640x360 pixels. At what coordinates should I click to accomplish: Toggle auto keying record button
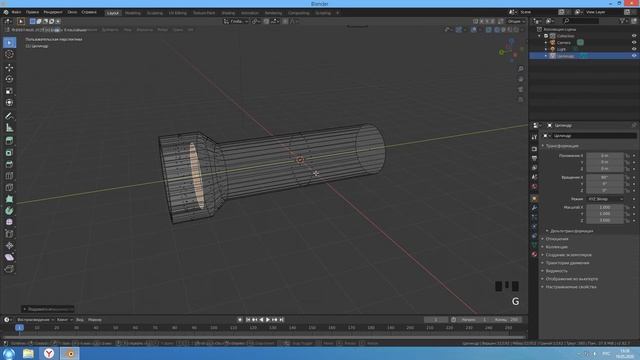(x=240, y=320)
